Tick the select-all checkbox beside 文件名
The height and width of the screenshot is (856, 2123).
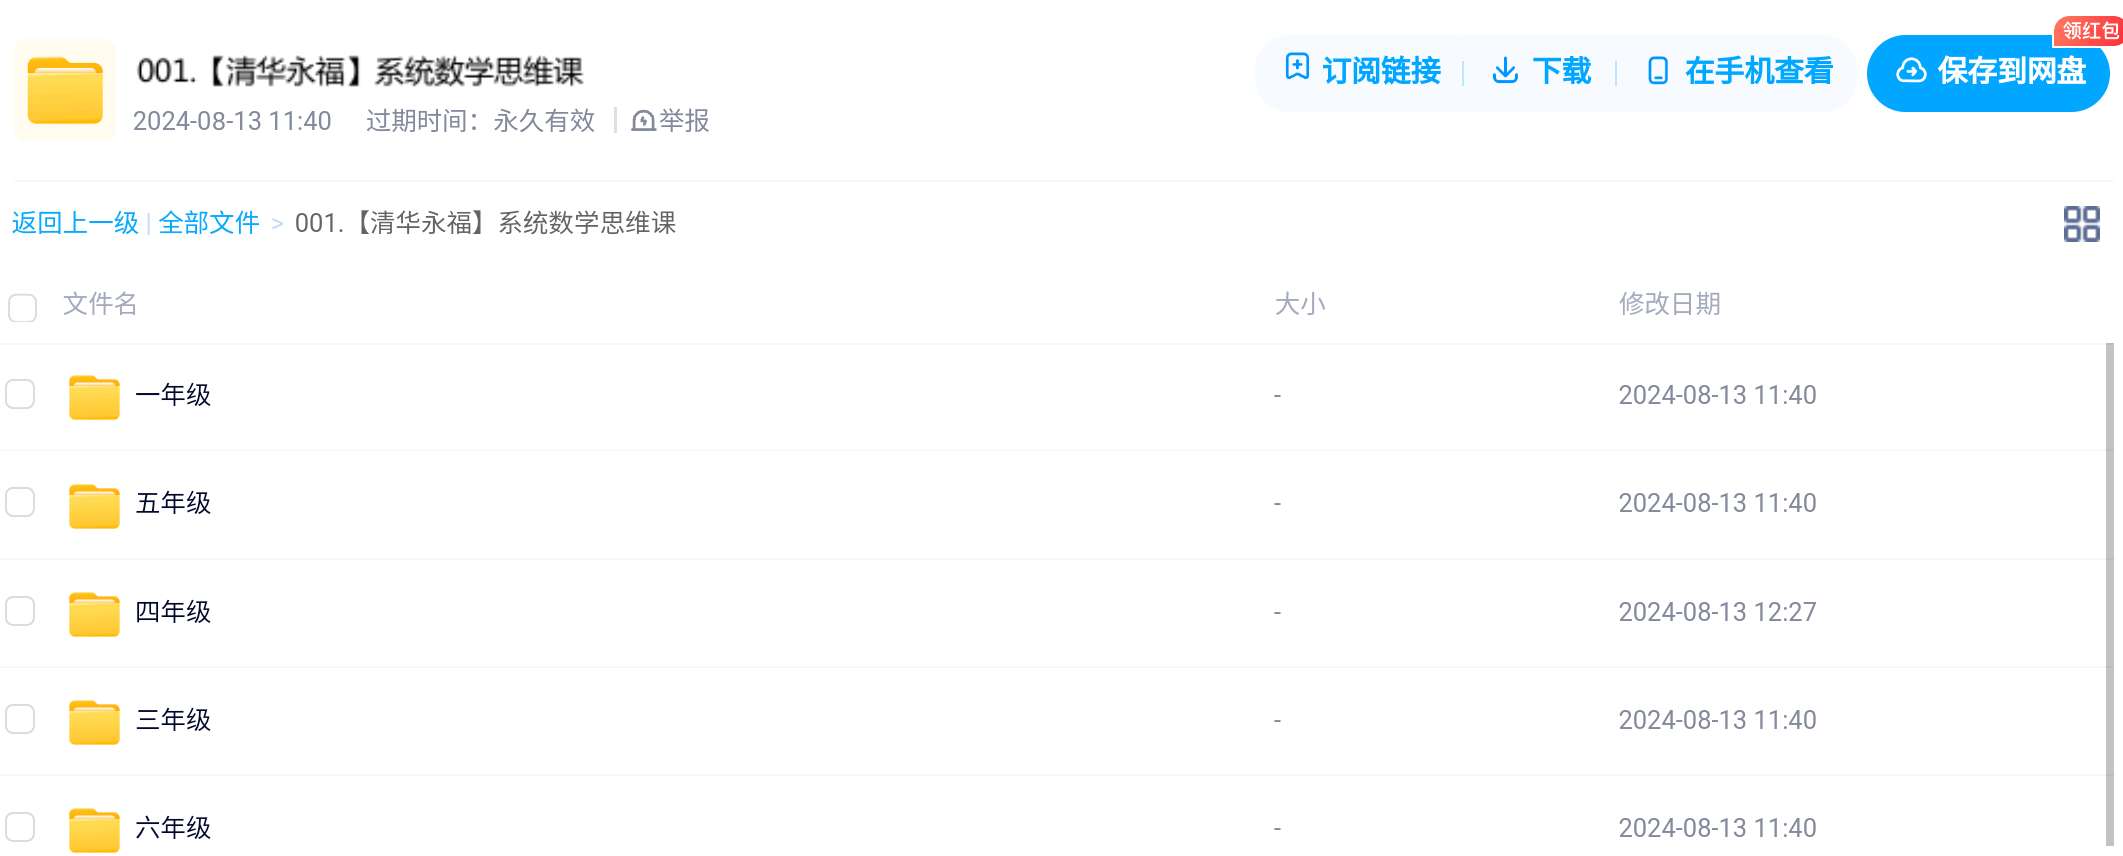tap(22, 307)
